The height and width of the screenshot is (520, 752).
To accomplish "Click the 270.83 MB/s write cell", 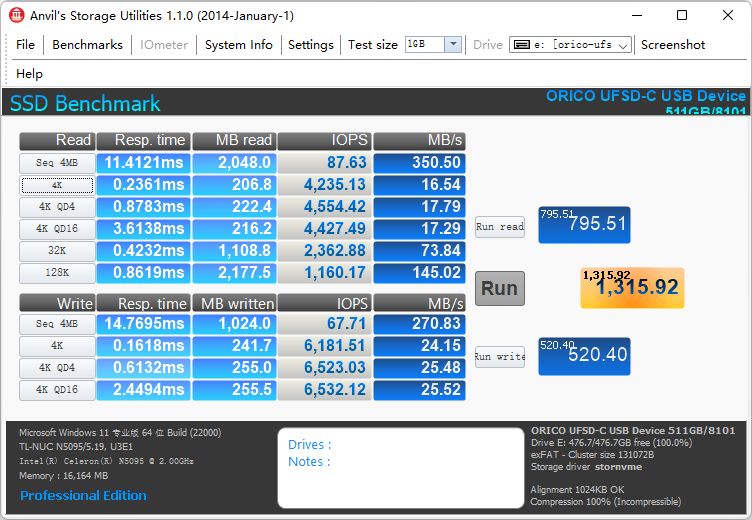I will point(419,324).
